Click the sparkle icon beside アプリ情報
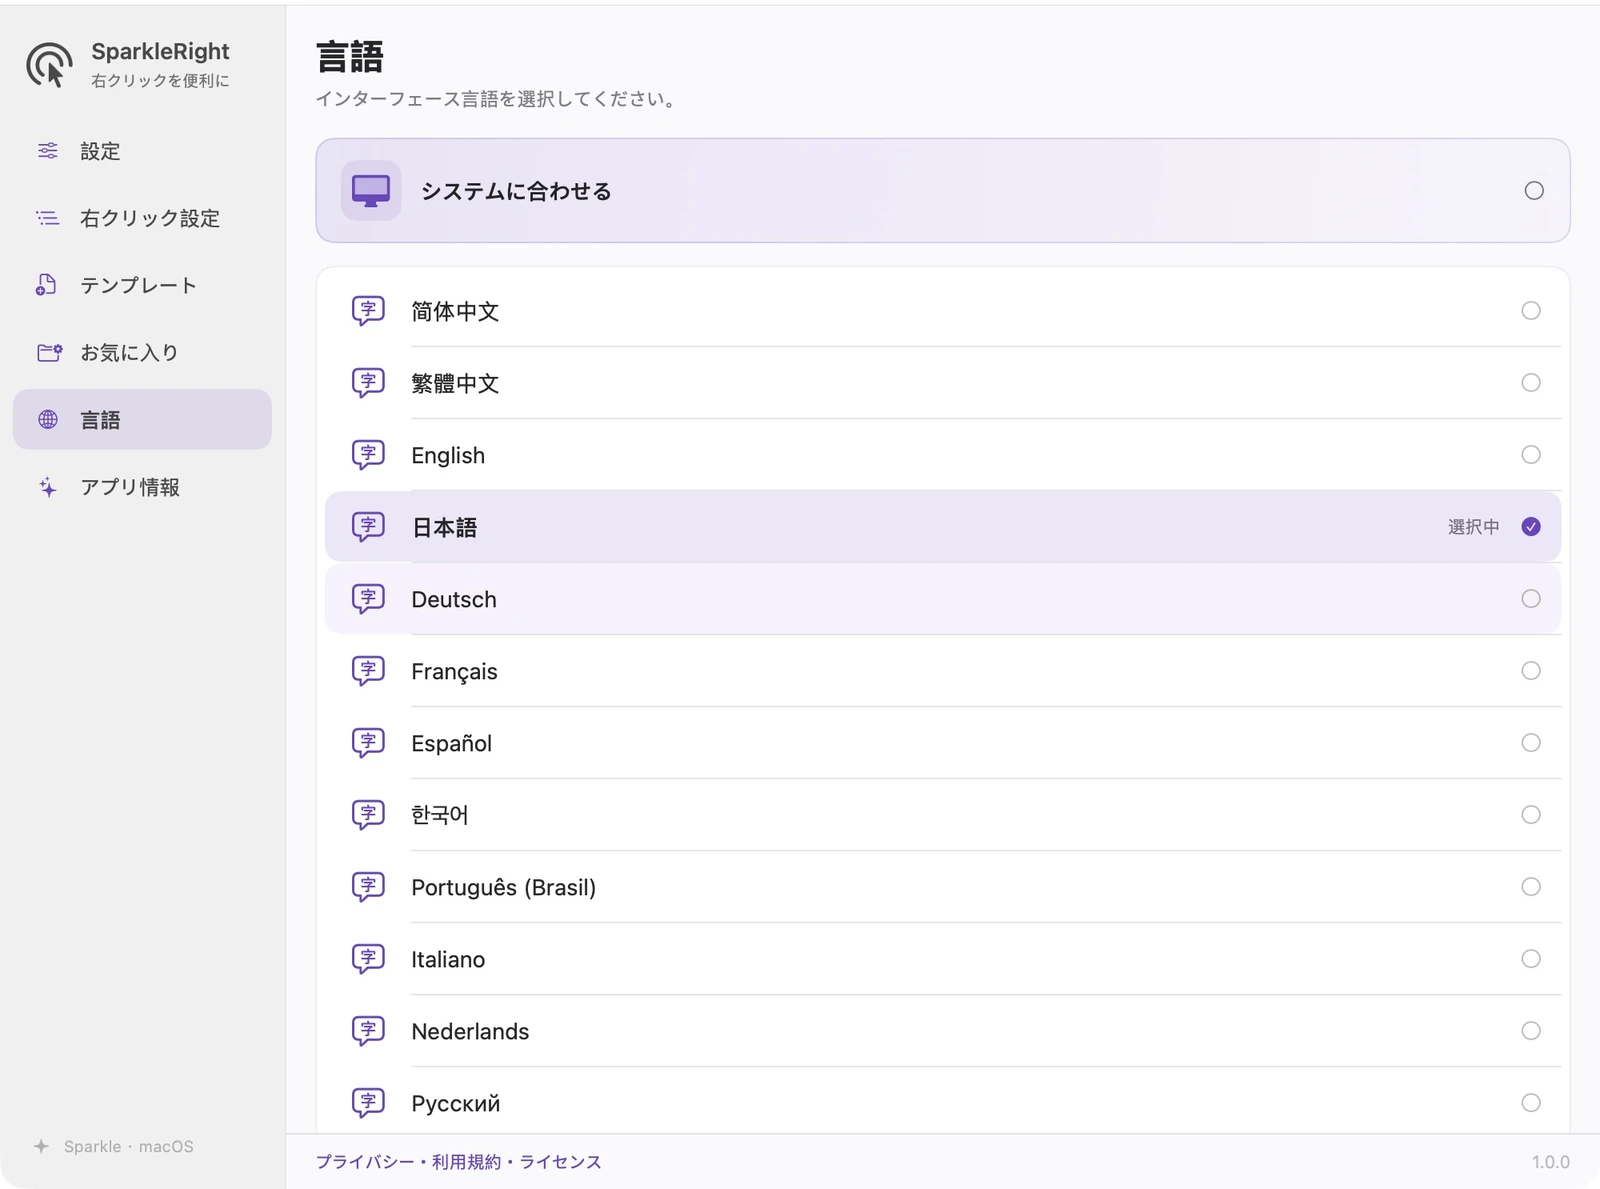Screen dimensions: 1600x1189 (48, 487)
